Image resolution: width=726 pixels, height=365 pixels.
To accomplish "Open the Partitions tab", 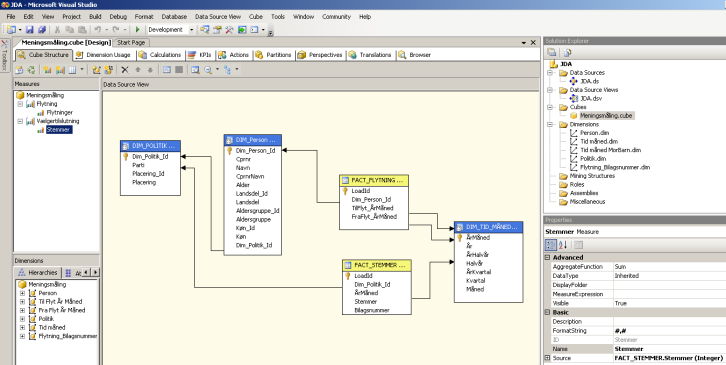I will (273, 55).
